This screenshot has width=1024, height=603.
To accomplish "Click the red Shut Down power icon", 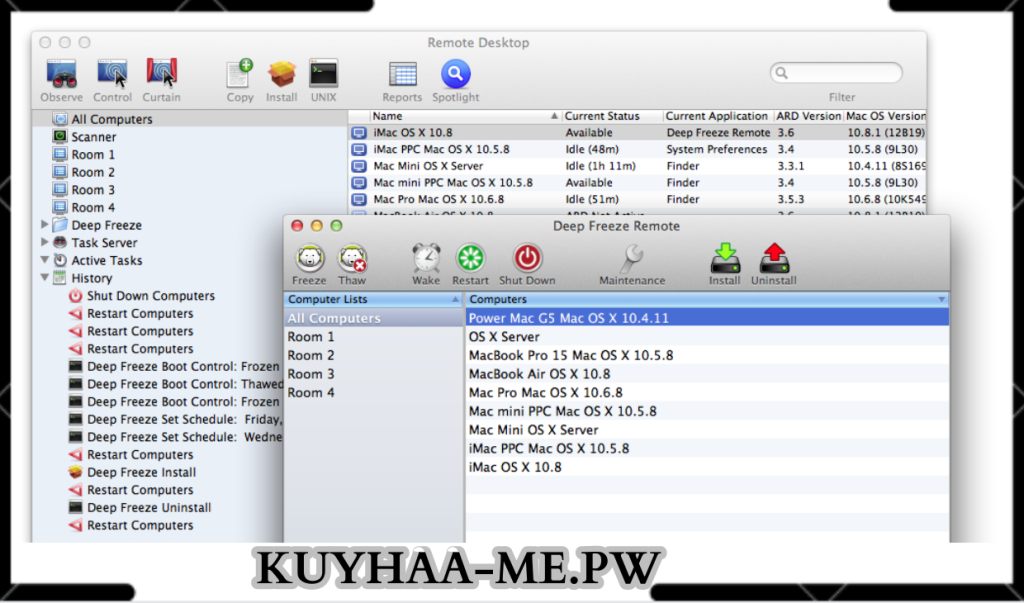I will pyautogui.click(x=527, y=258).
